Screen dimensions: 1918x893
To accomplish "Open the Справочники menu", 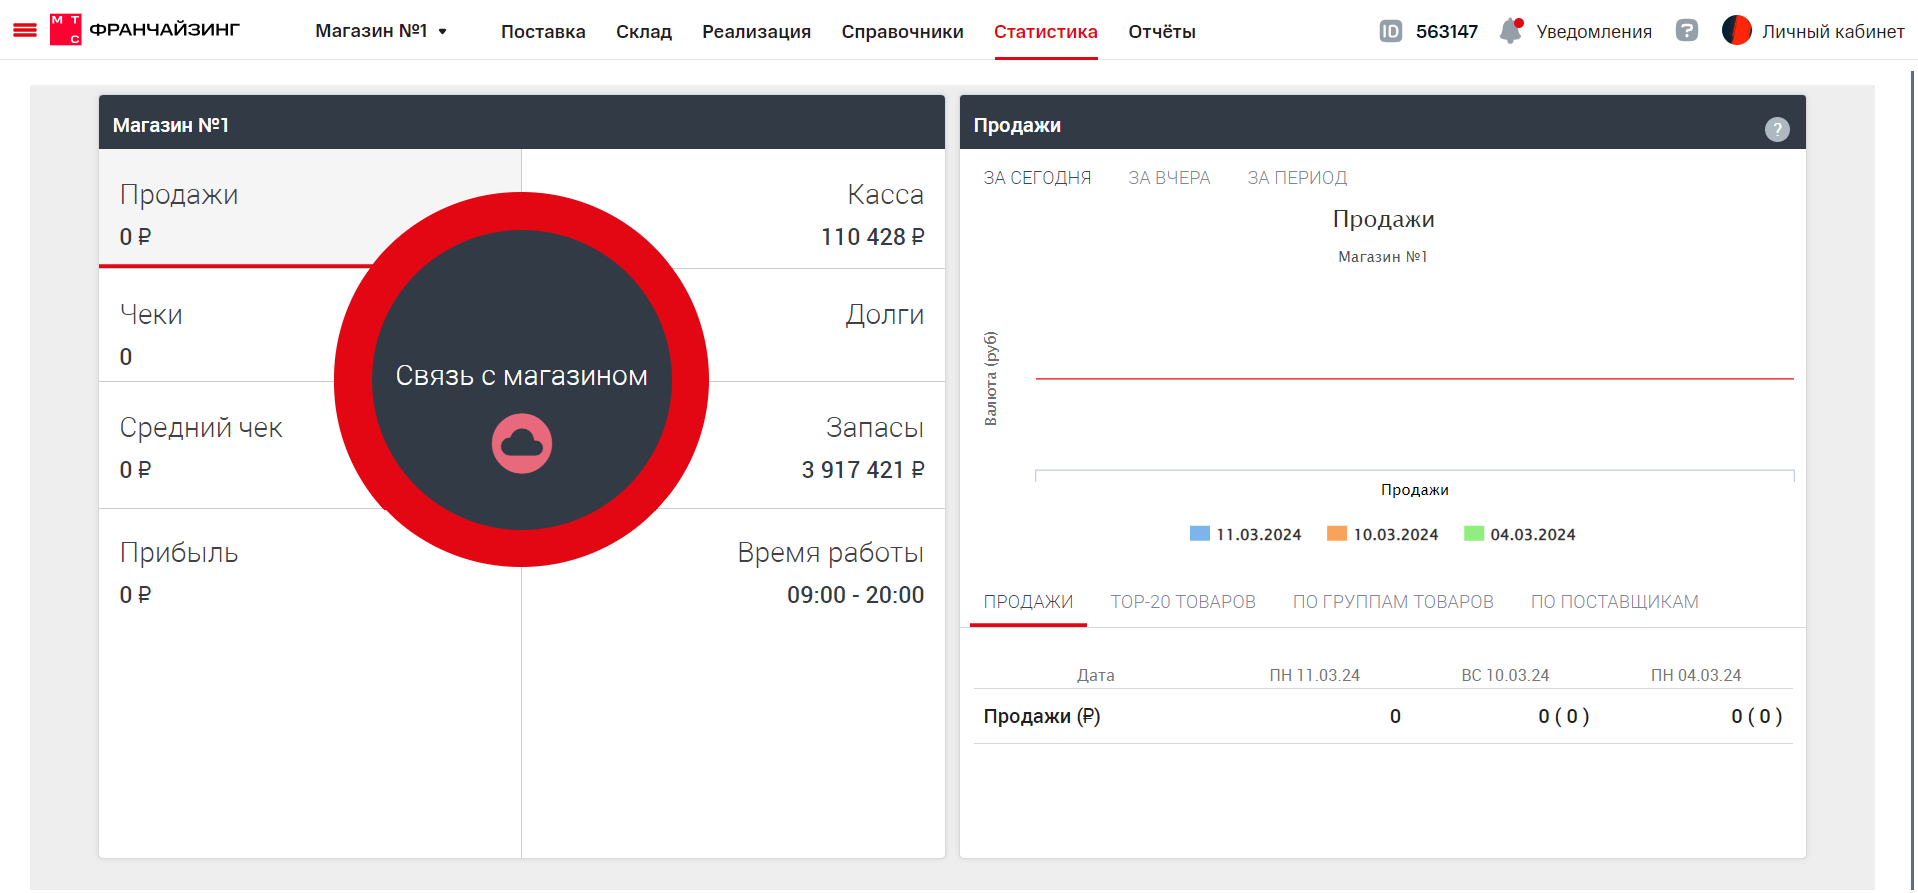I will point(902,31).
